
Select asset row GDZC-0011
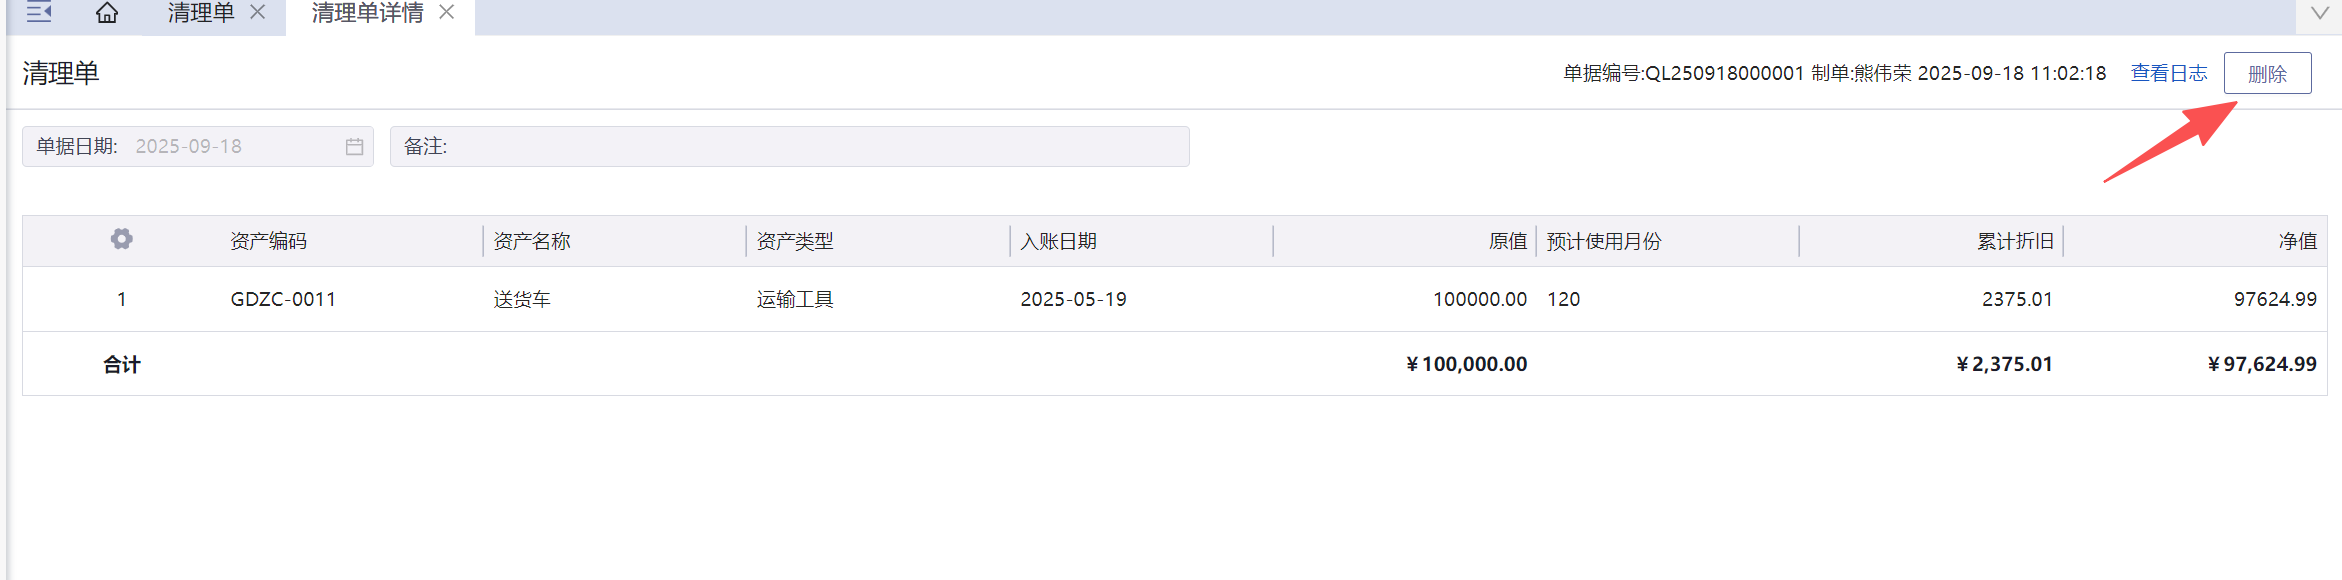pos(283,299)
